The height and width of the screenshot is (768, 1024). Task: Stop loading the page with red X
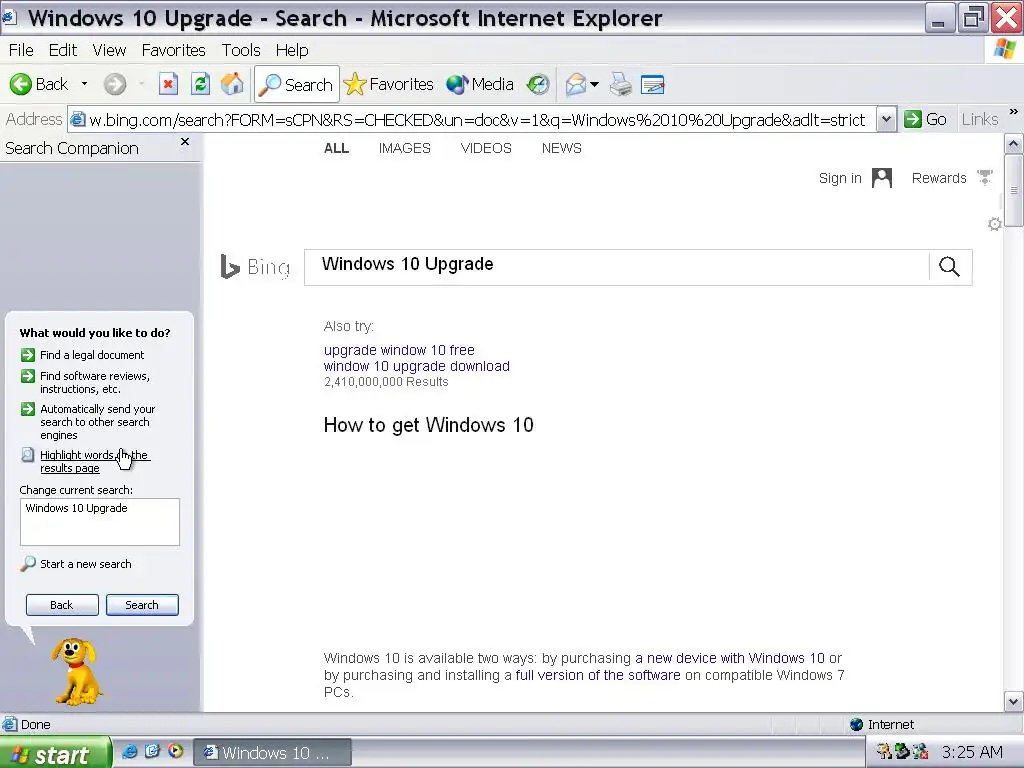tap(168, 84)
